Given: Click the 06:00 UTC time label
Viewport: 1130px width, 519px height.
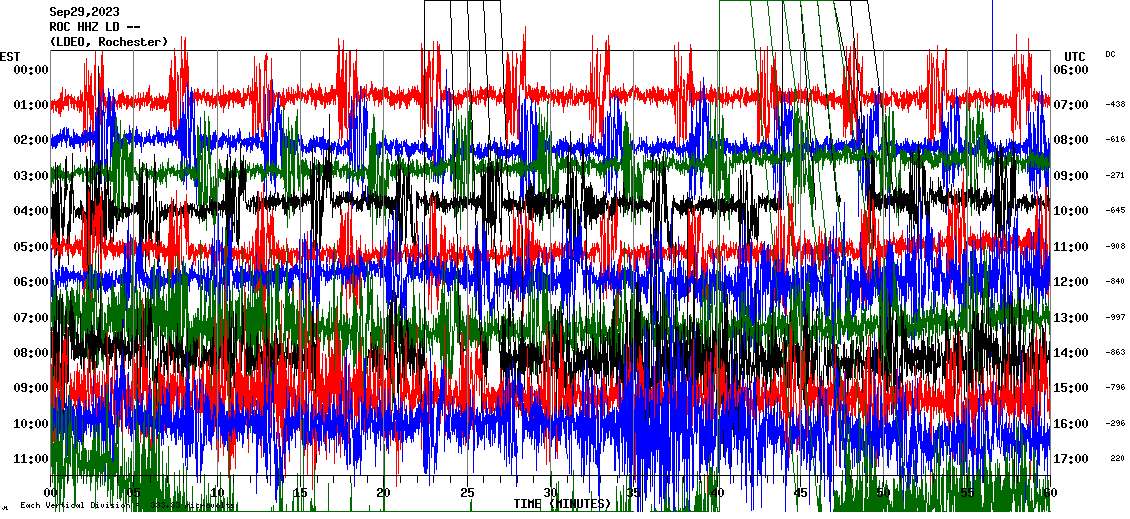Looking at the screenshot, I should tap(1071, 69).
